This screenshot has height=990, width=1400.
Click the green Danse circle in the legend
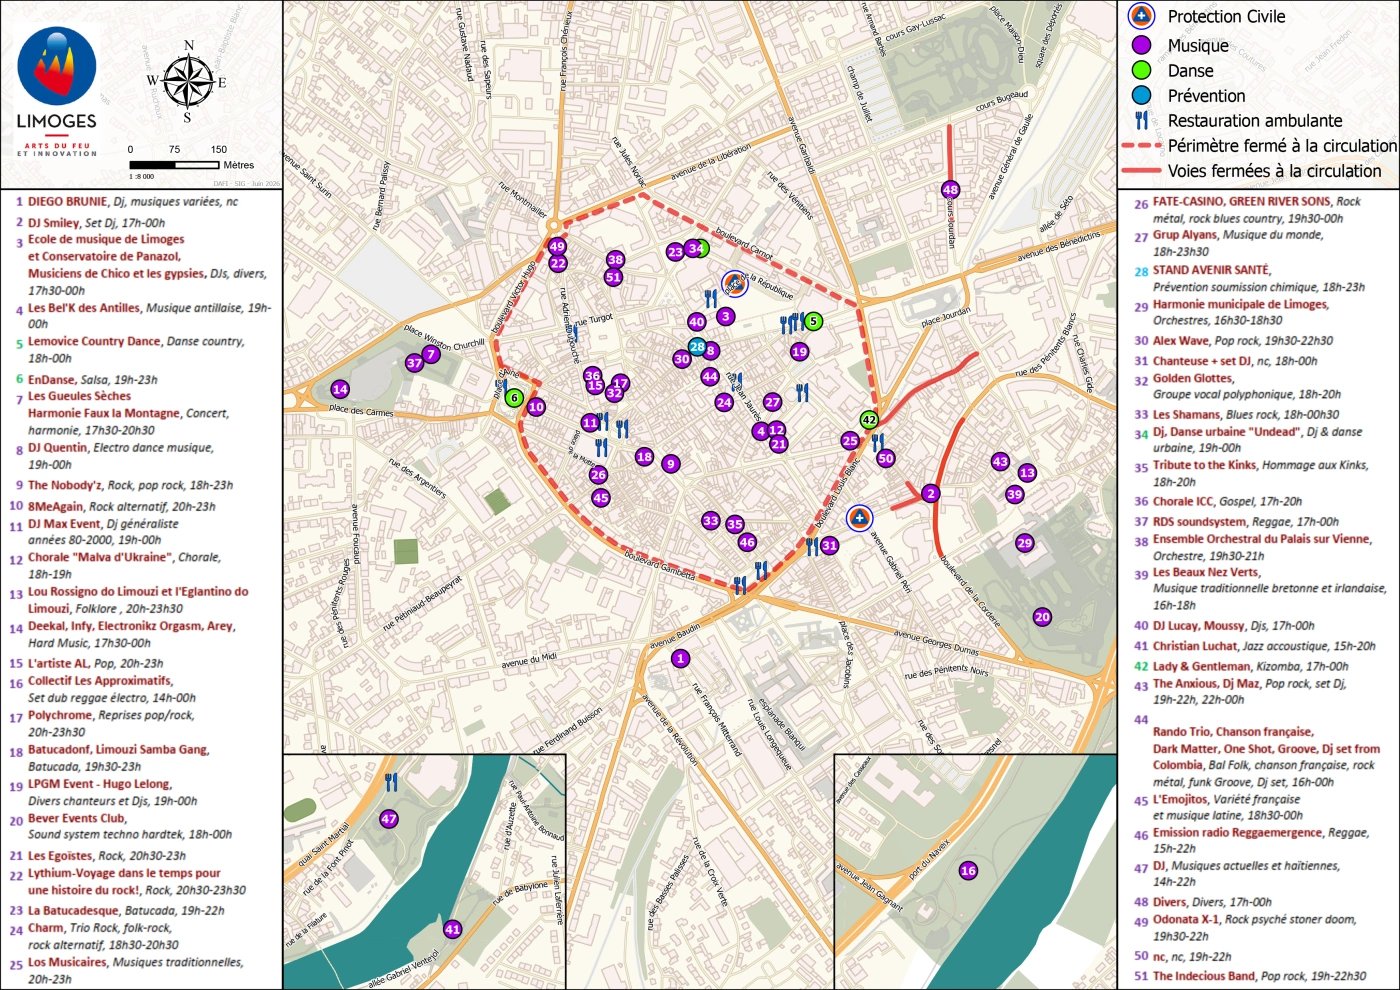pos(1141,70)
